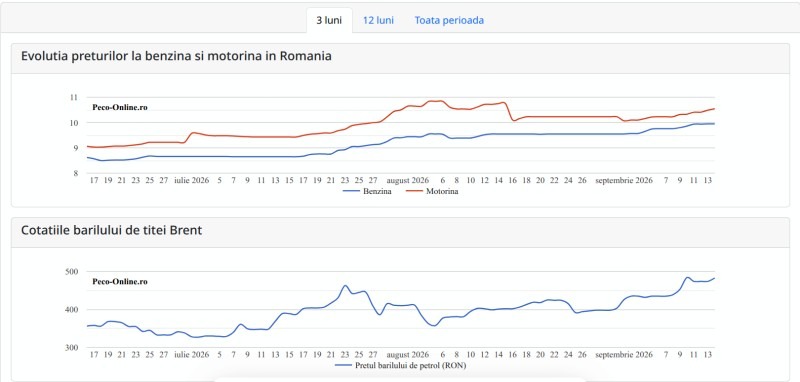Click iulie 2026 label on fuel chart axis
Image resolution: width=800 pixels, height=382 pixels.
click(191, 181)
